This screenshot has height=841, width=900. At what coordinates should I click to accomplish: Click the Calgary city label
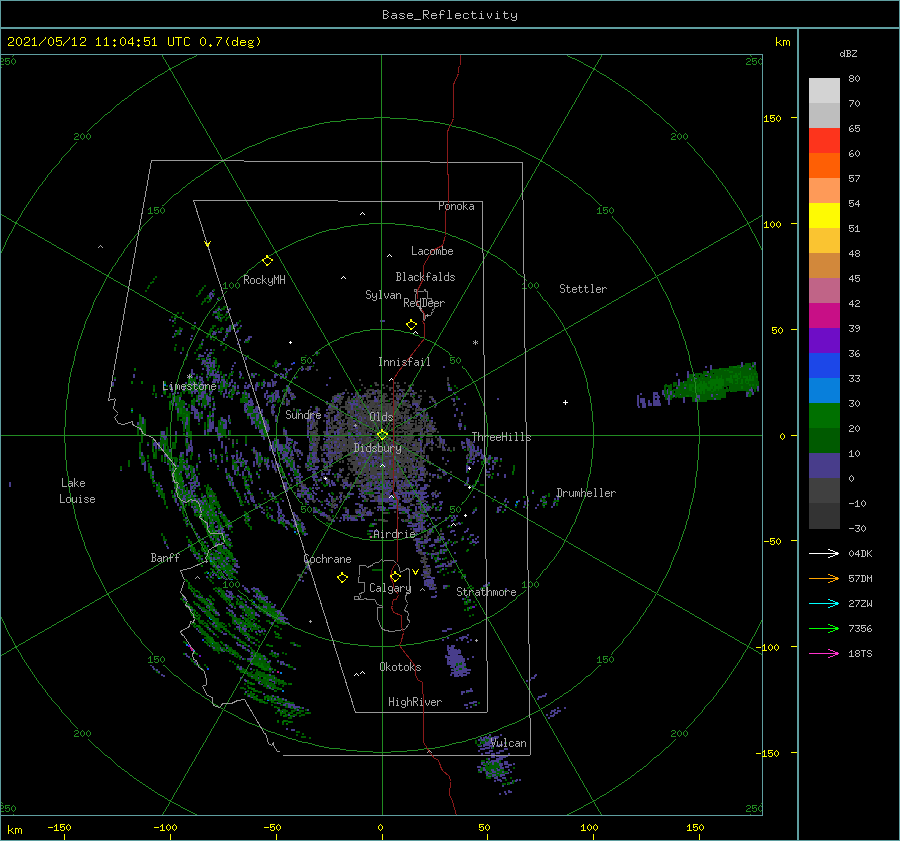(390, 588)
